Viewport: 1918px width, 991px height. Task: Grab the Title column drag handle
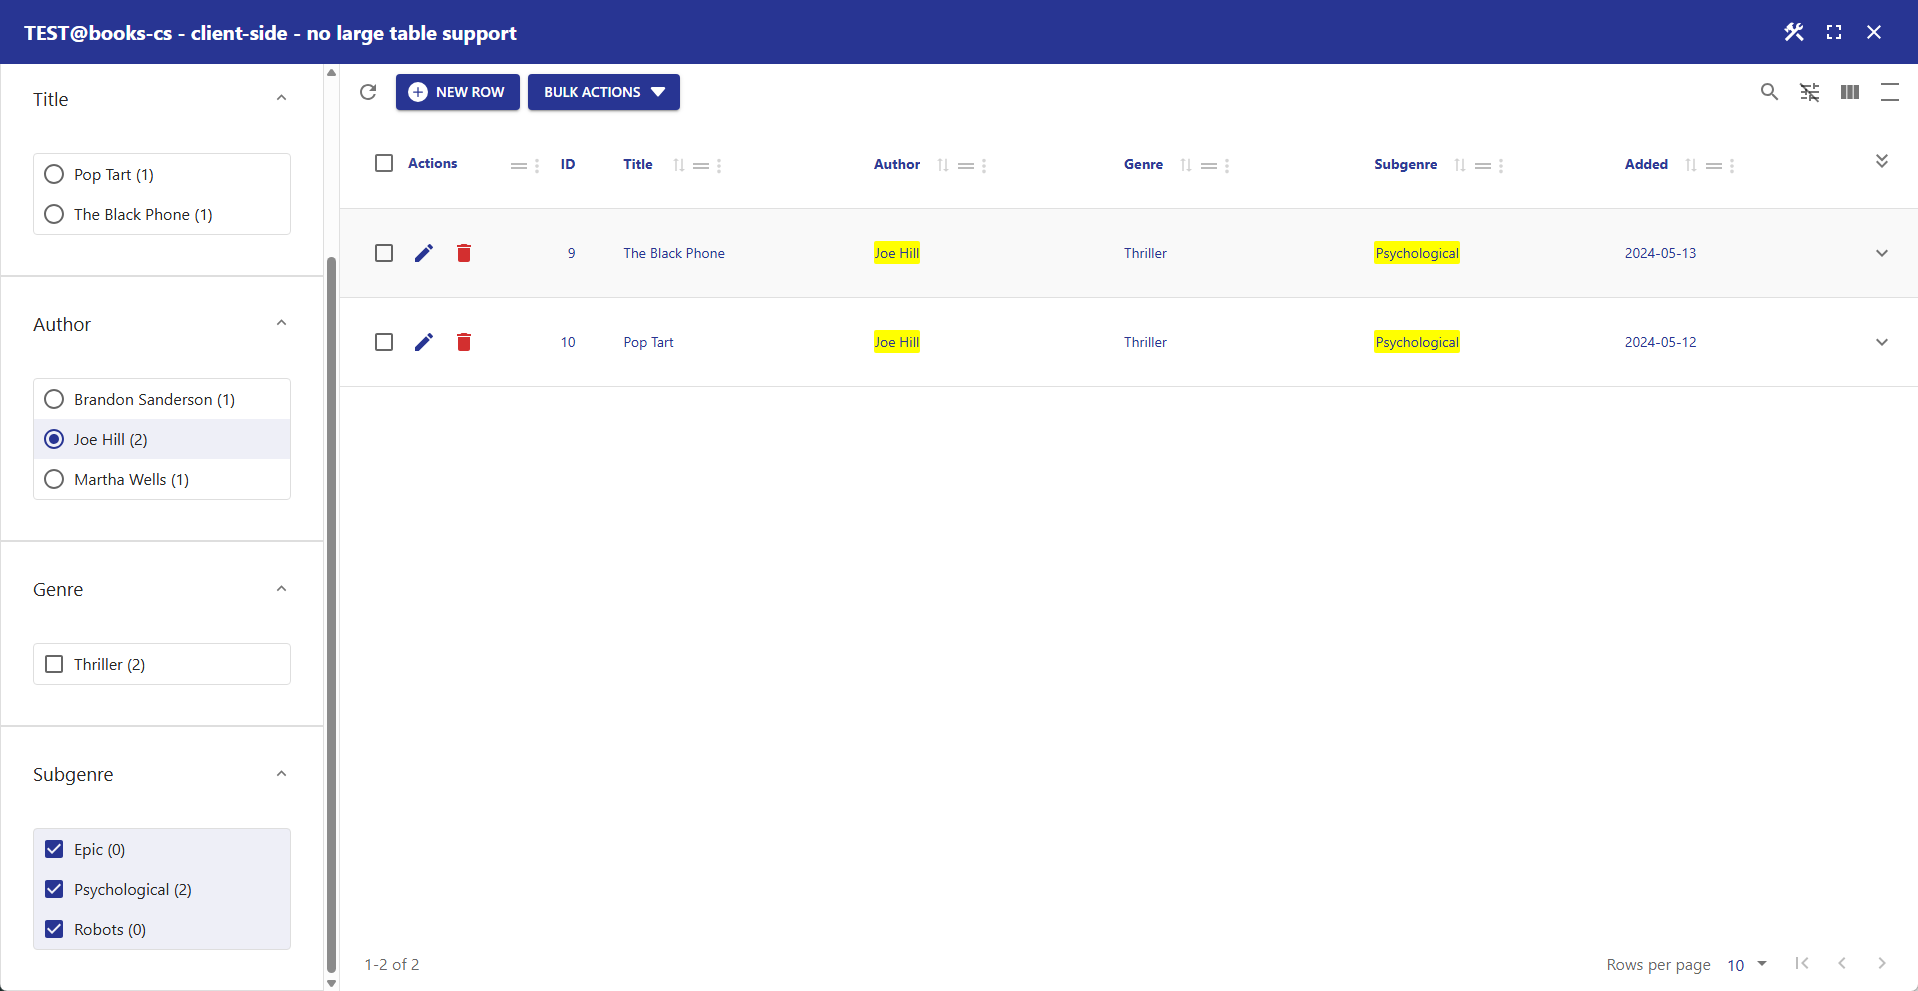click(701, 166)
